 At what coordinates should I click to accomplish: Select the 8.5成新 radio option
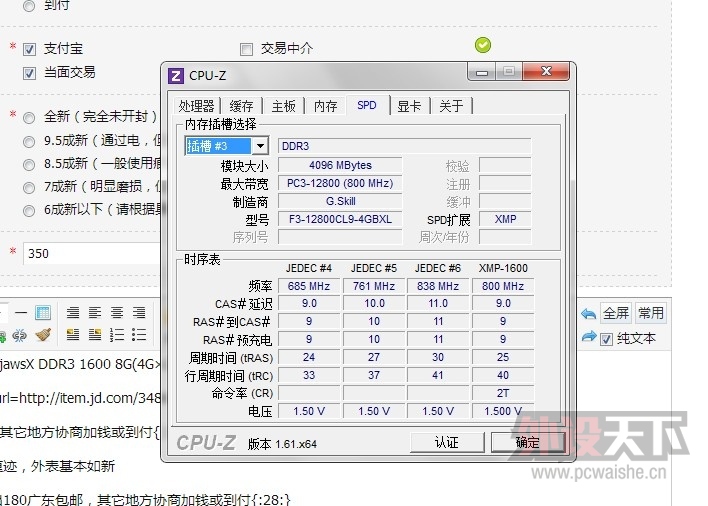(x=29, y=165)
